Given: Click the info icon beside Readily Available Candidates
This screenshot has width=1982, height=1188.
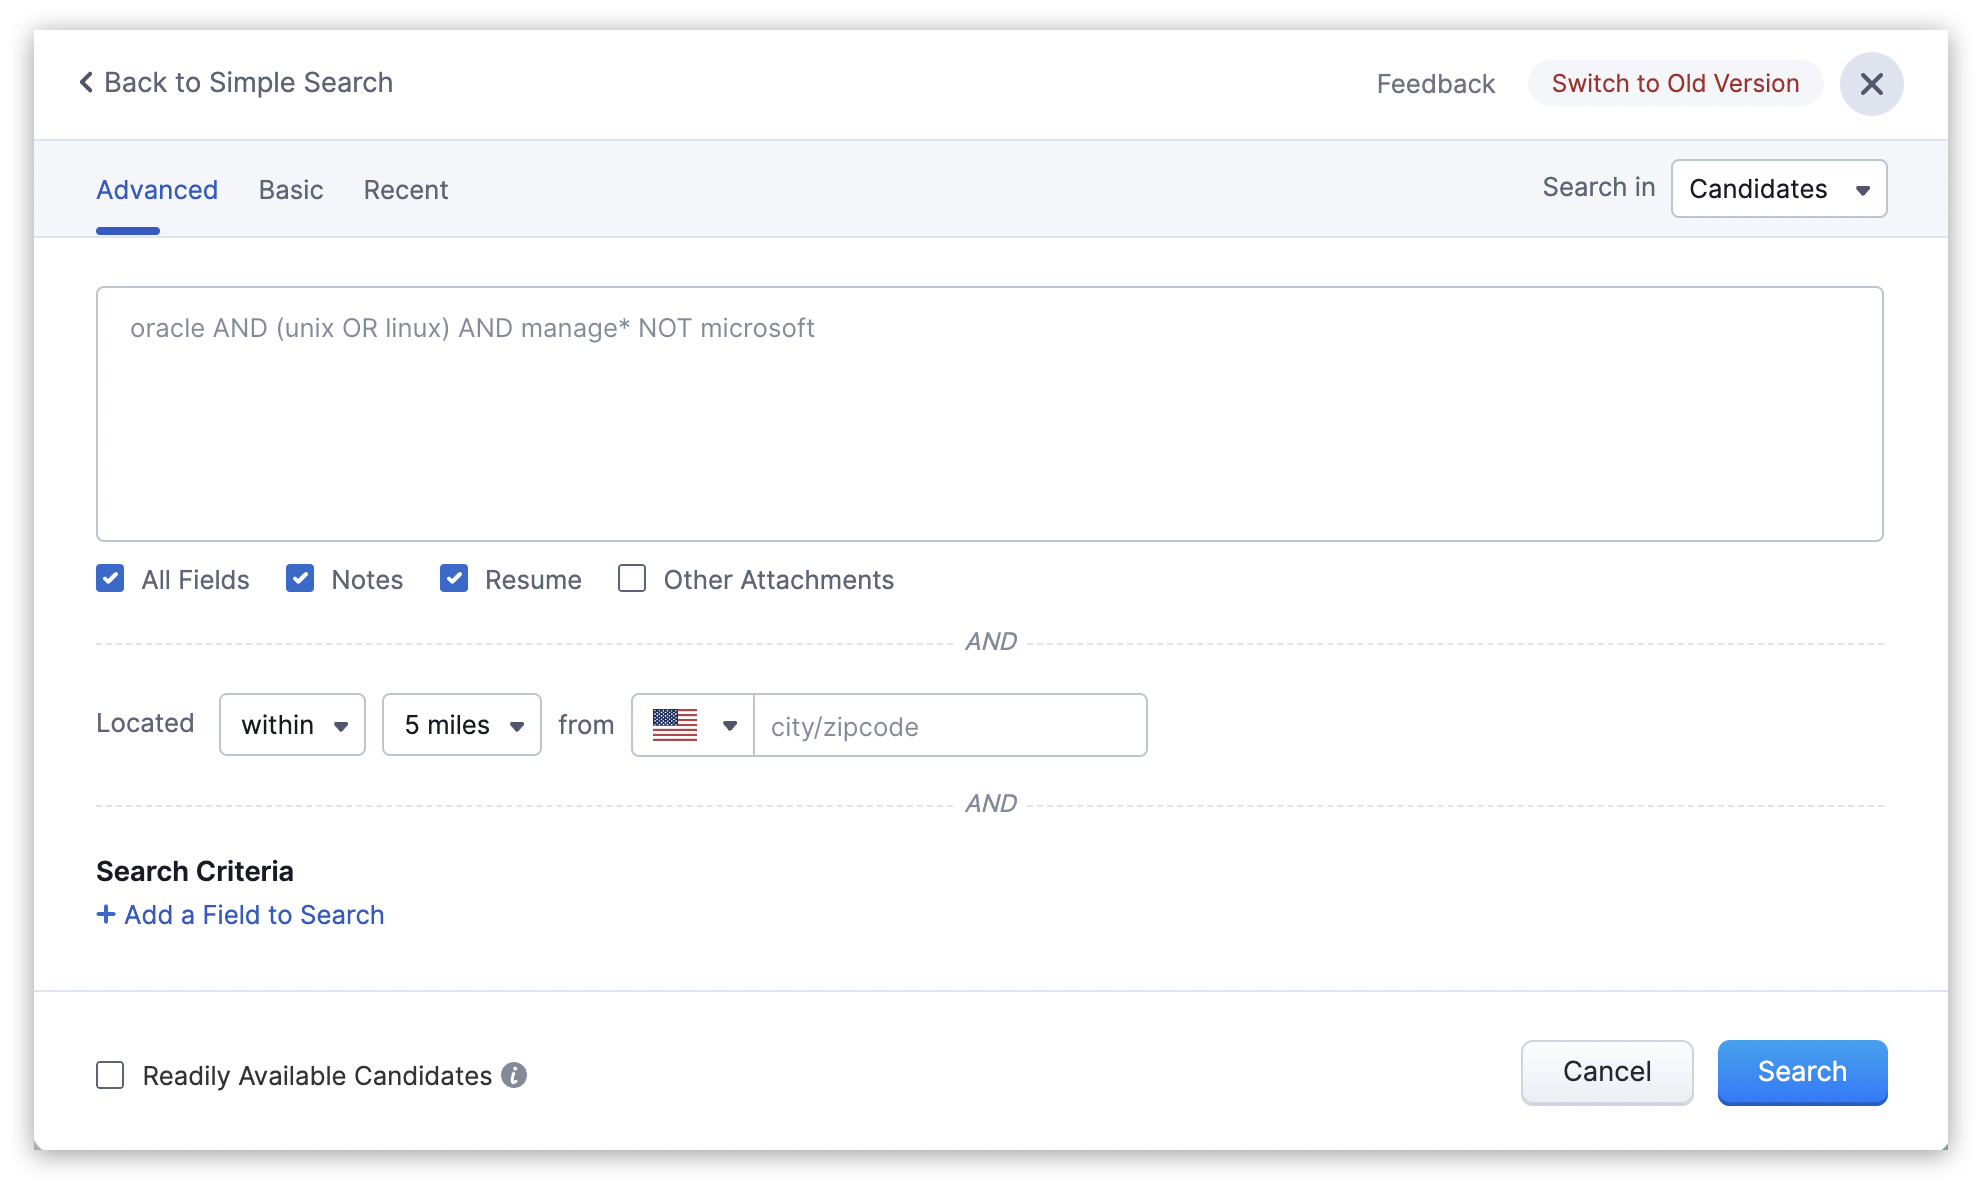Looking at the screenshot, I should pyautogui.click(x=514, y=1075).
